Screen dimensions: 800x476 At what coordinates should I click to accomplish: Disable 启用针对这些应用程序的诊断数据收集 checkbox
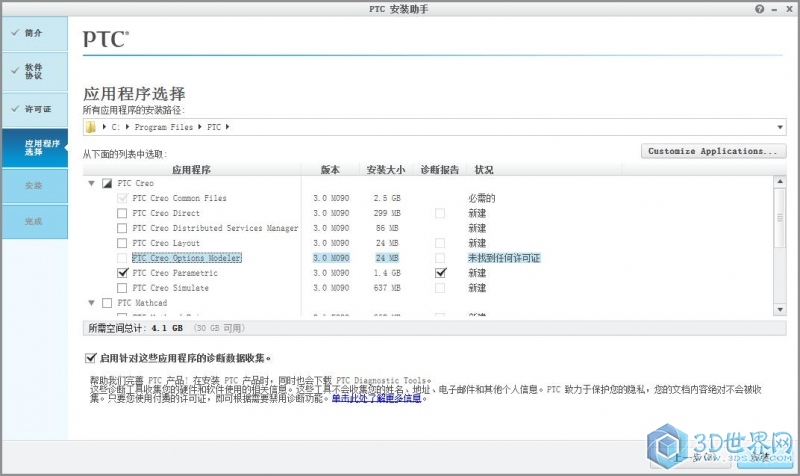[91, 358]
